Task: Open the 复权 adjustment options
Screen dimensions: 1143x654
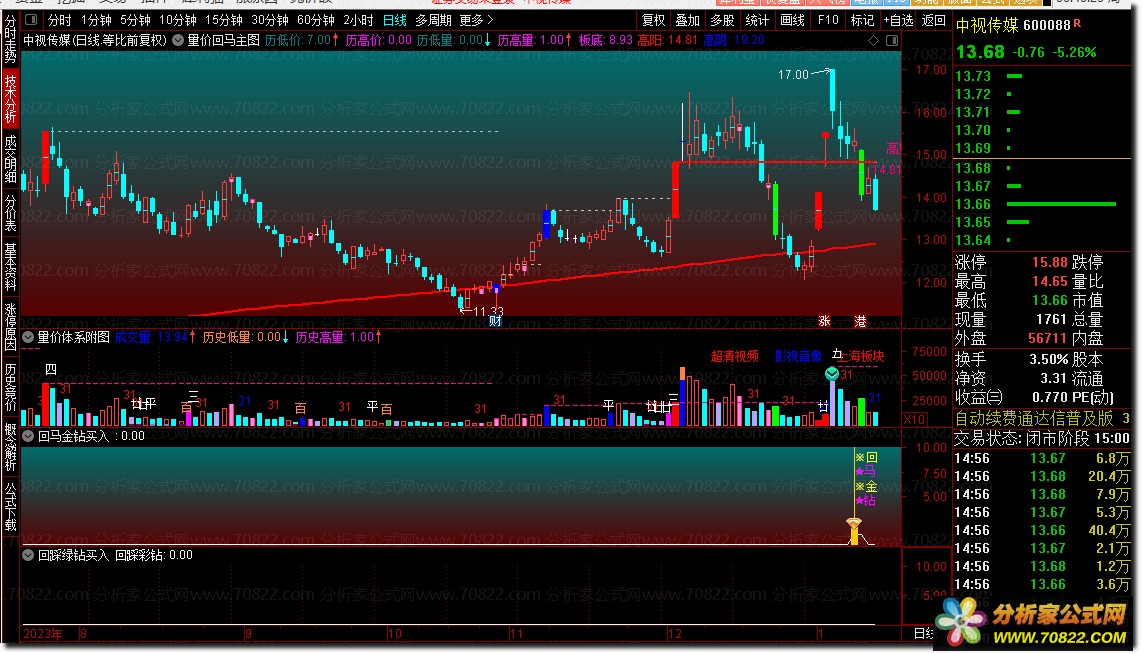Action: 653,20
